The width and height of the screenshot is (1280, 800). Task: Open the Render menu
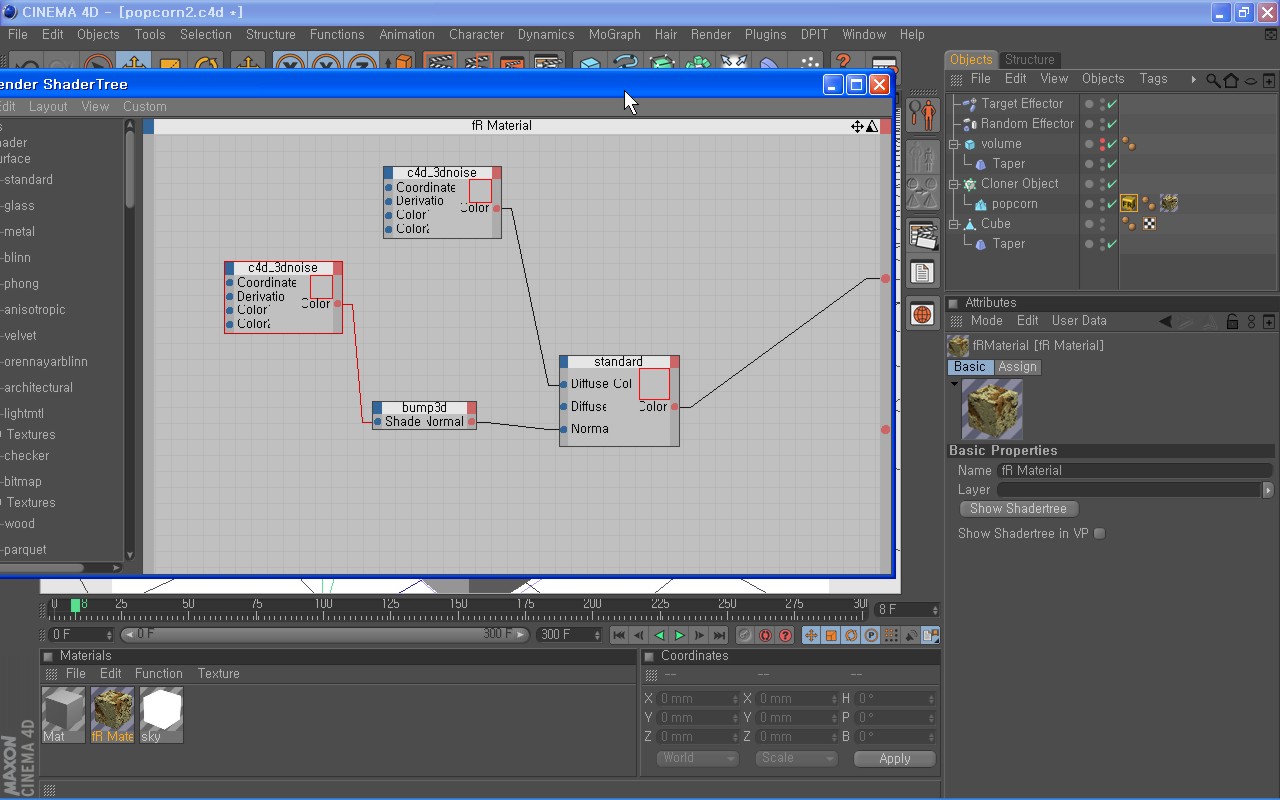click(711, 34)
